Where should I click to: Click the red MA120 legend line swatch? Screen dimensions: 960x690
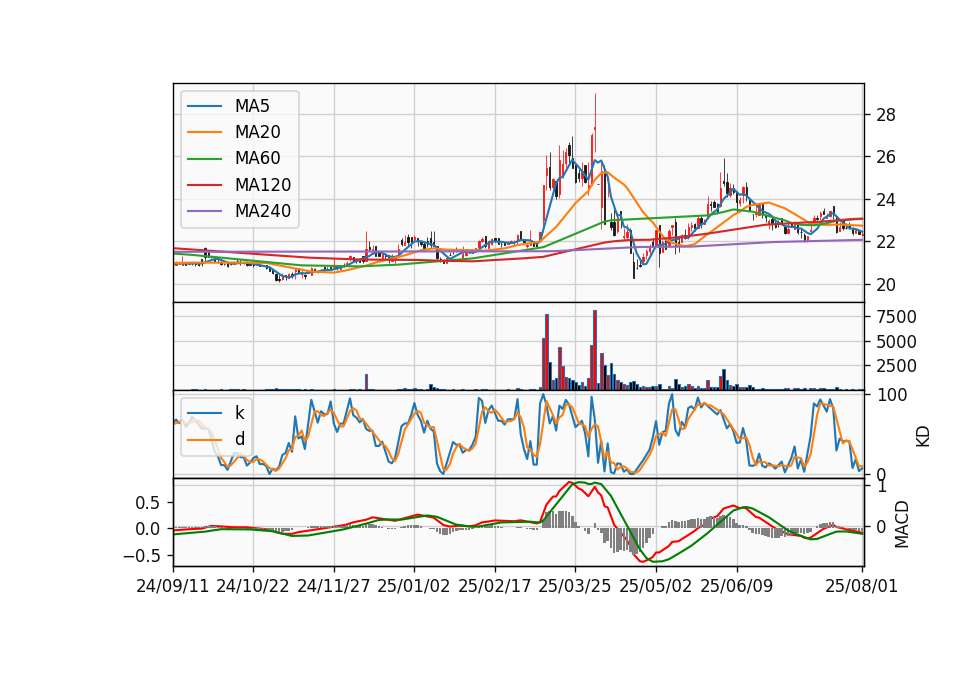(204, 185)
